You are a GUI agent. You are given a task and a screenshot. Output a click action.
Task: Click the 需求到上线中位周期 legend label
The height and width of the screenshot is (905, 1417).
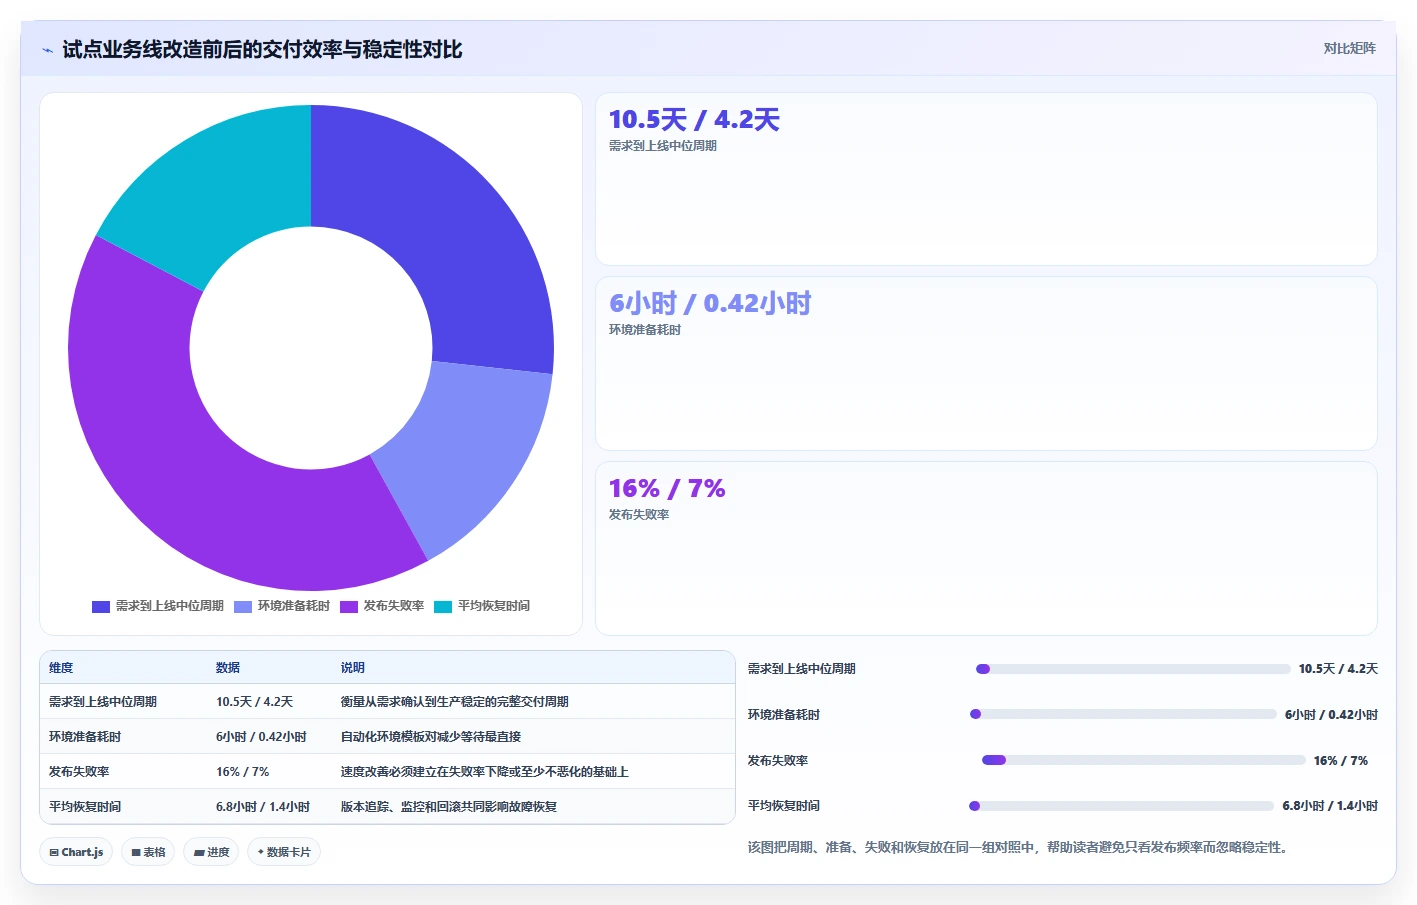pos(169,606)
